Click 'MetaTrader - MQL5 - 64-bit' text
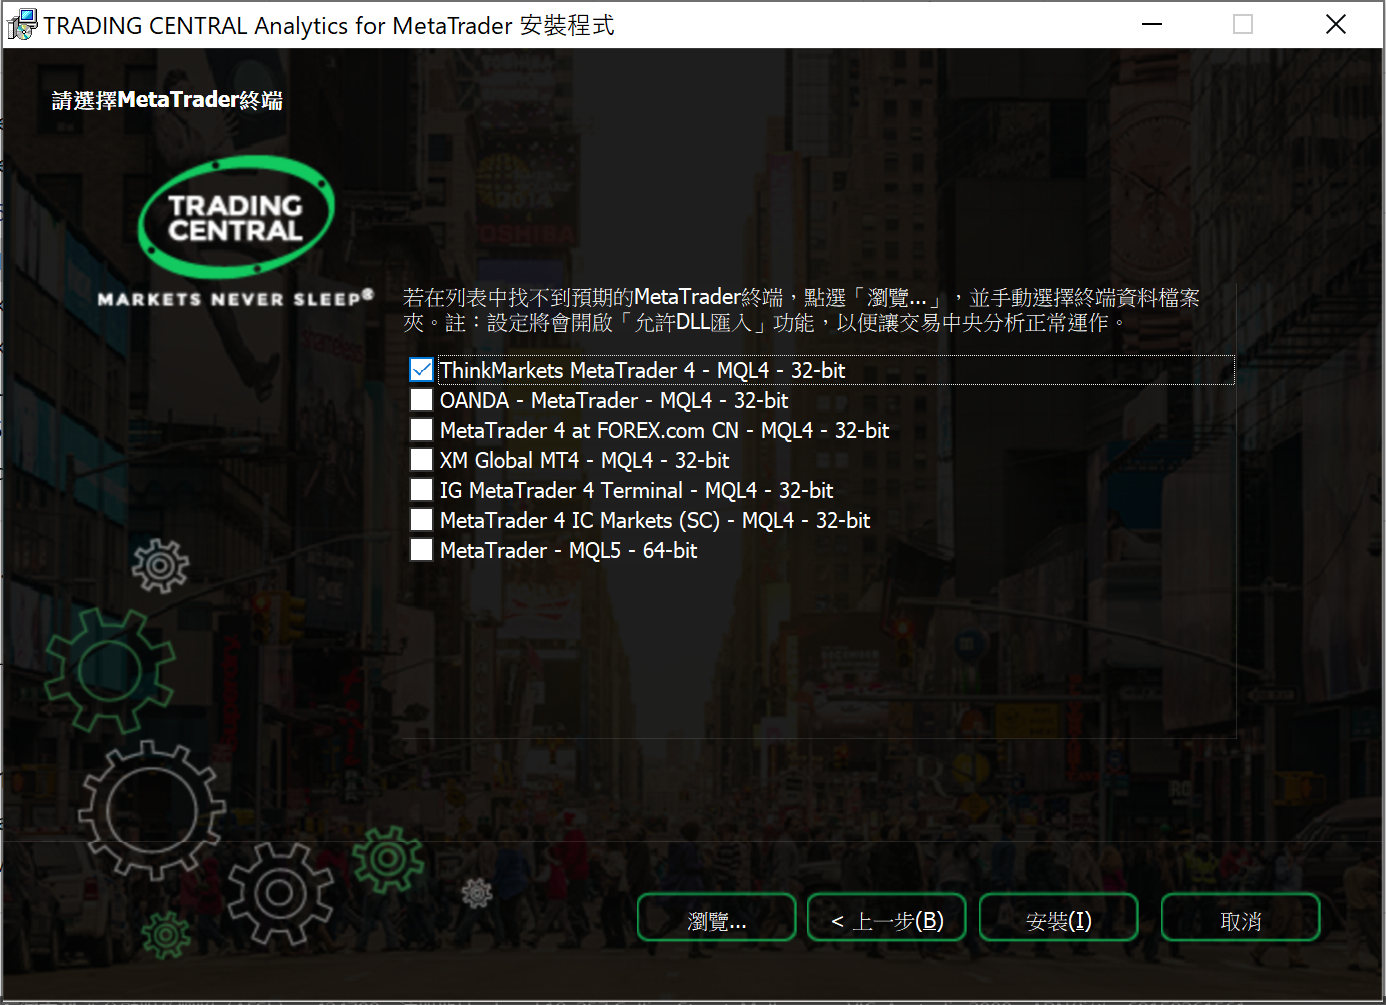 coord(568,550)
